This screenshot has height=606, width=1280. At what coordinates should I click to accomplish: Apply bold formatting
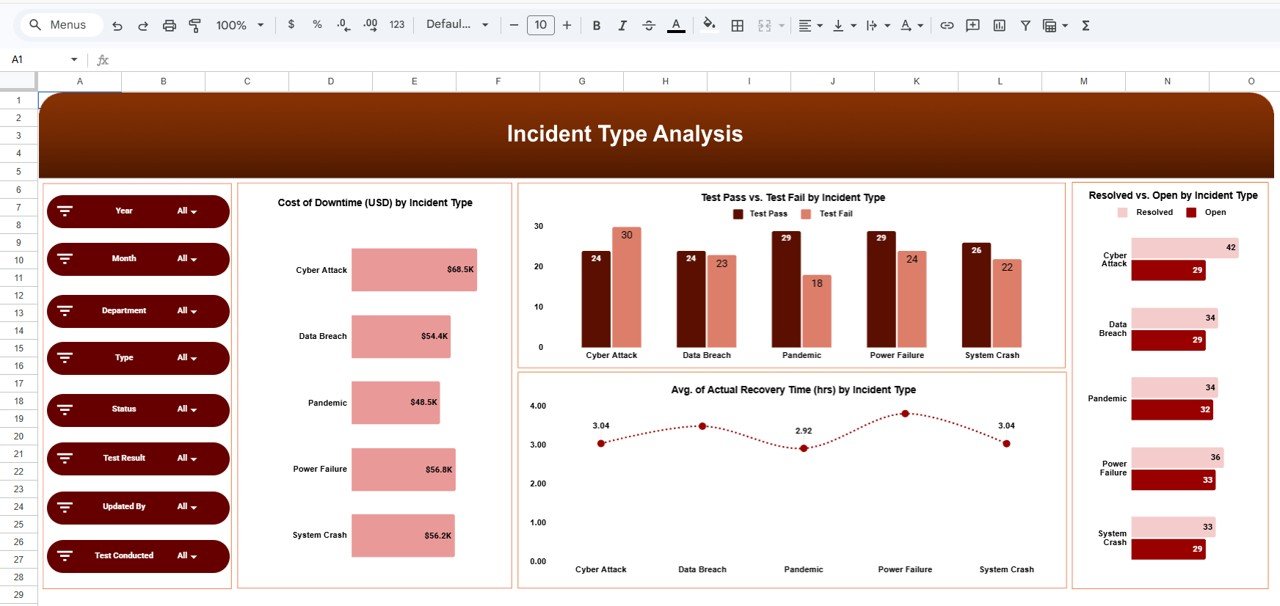(x=596, y=25)
